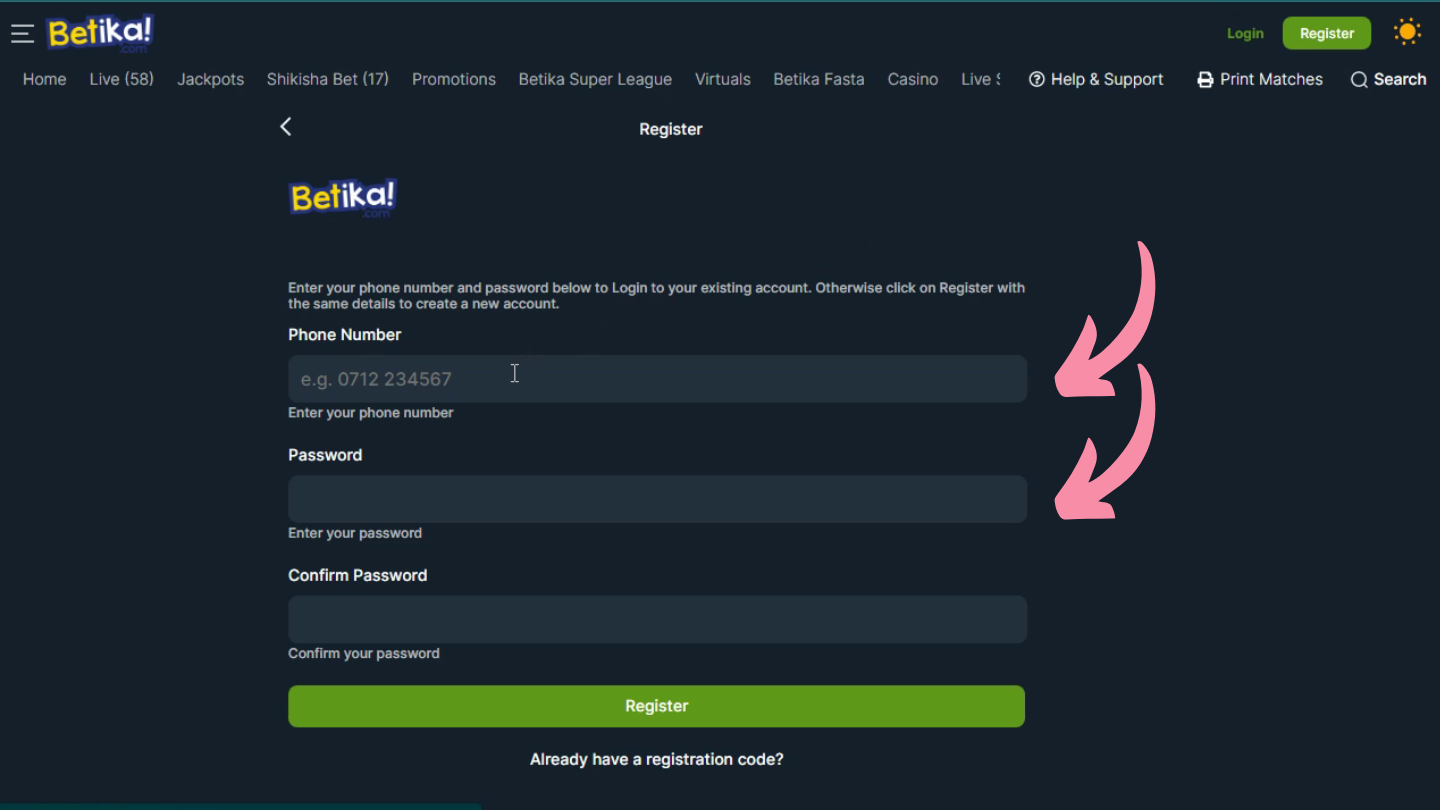
Task: Open Shikisha Bet (17)
Action: tap(327, 79)
